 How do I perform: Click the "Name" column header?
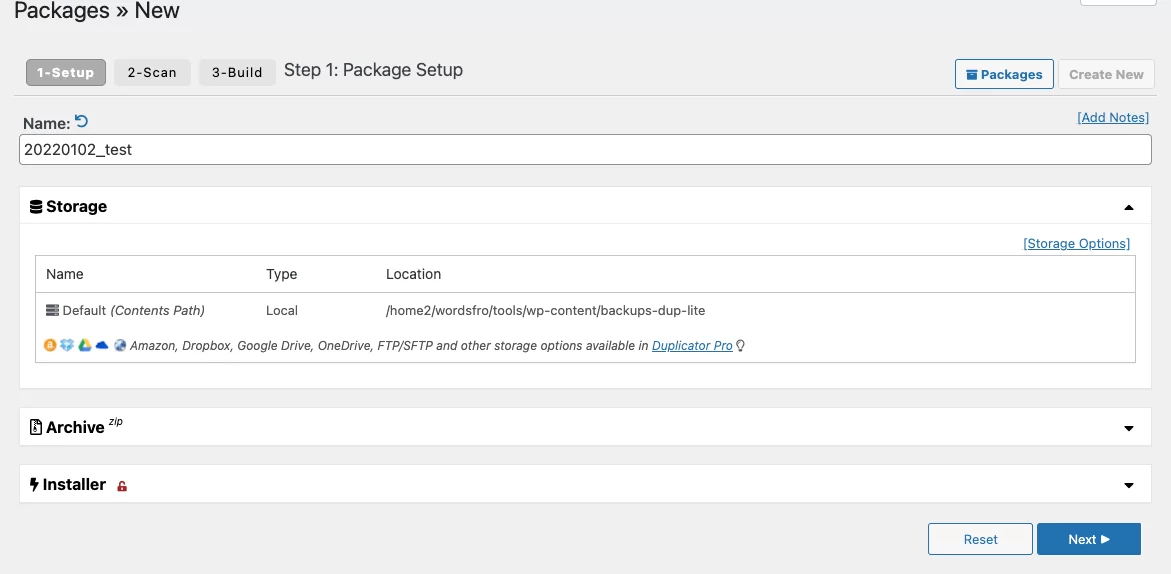[x=65, y=274]
